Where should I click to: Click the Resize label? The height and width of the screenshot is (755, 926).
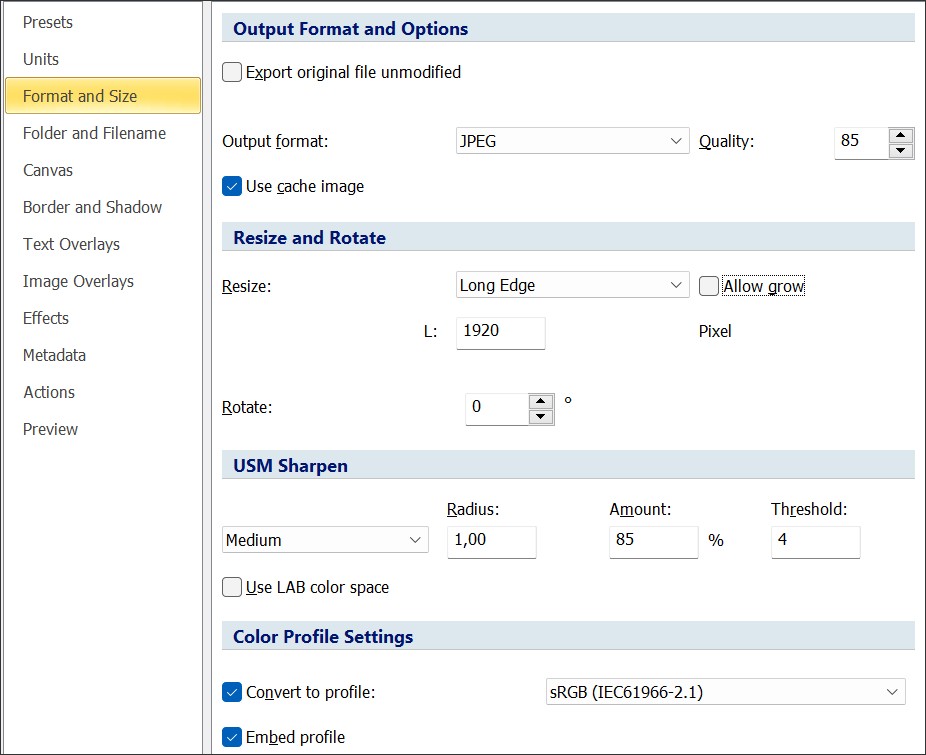click(246, 286)
